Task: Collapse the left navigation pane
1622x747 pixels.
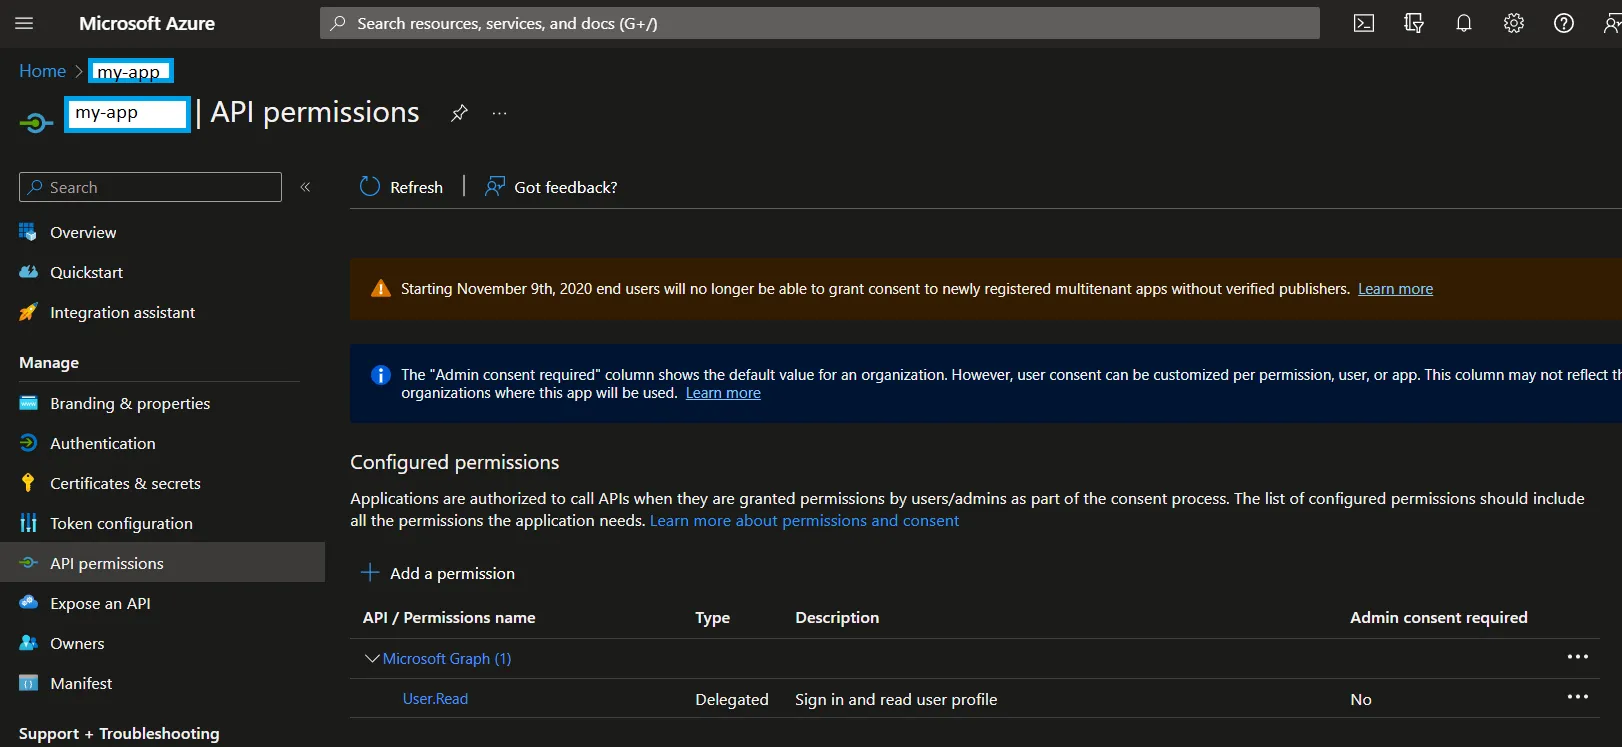Action: tap(306, 187)
